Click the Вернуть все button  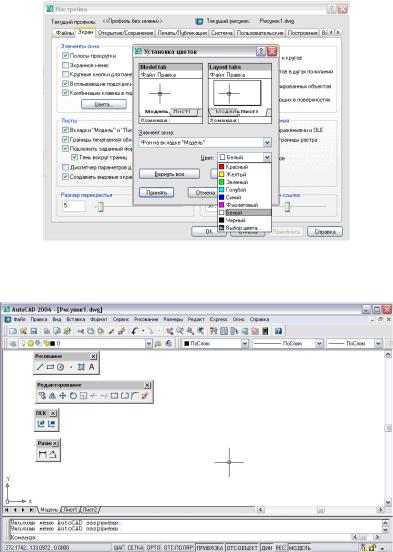coord(169,174)
